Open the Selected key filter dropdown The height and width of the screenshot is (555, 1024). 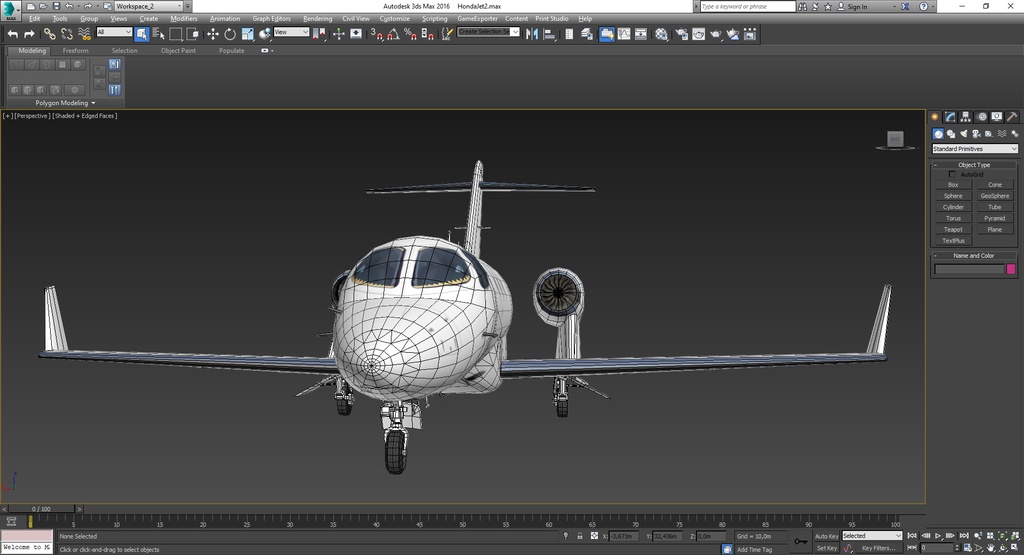(x=872, y=536)
